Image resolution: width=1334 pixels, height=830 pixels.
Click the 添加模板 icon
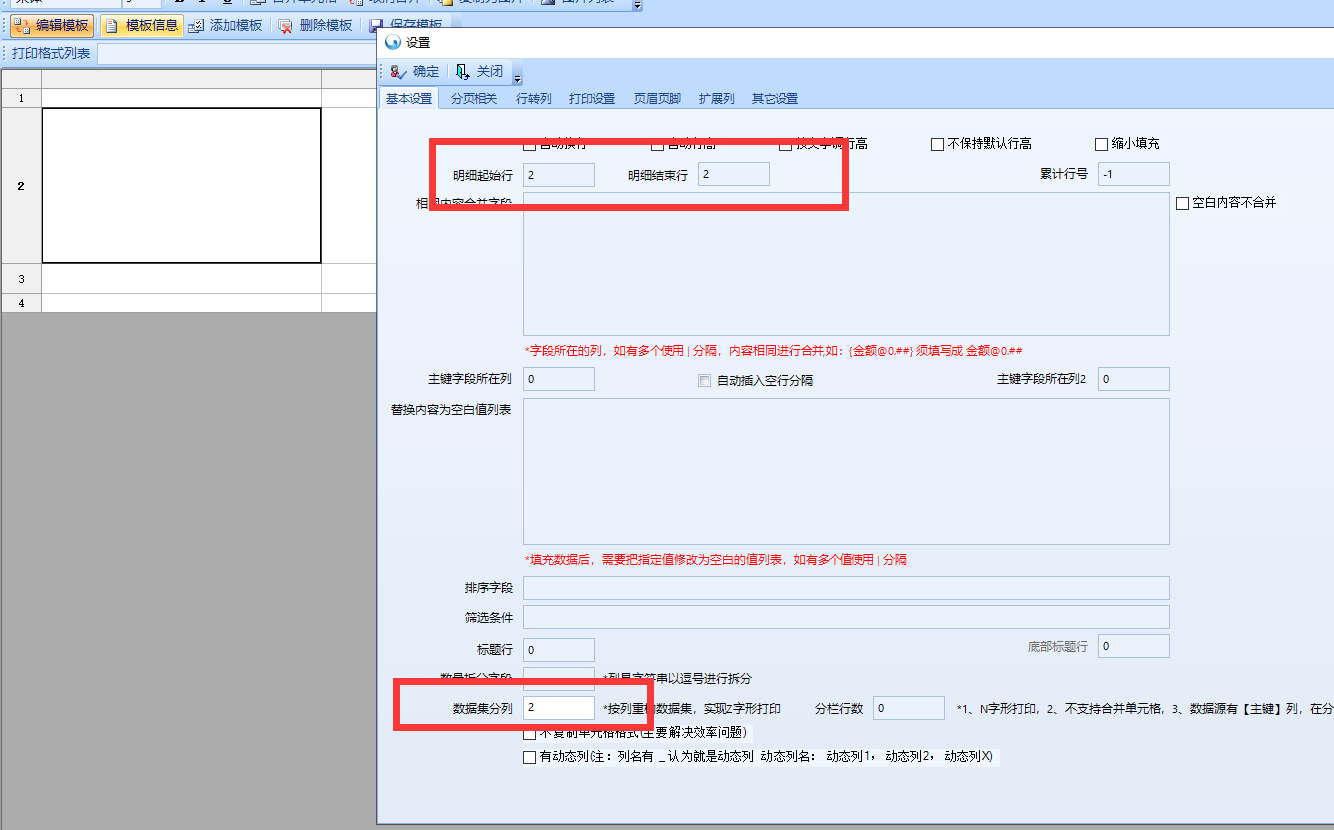coord(196,26)
